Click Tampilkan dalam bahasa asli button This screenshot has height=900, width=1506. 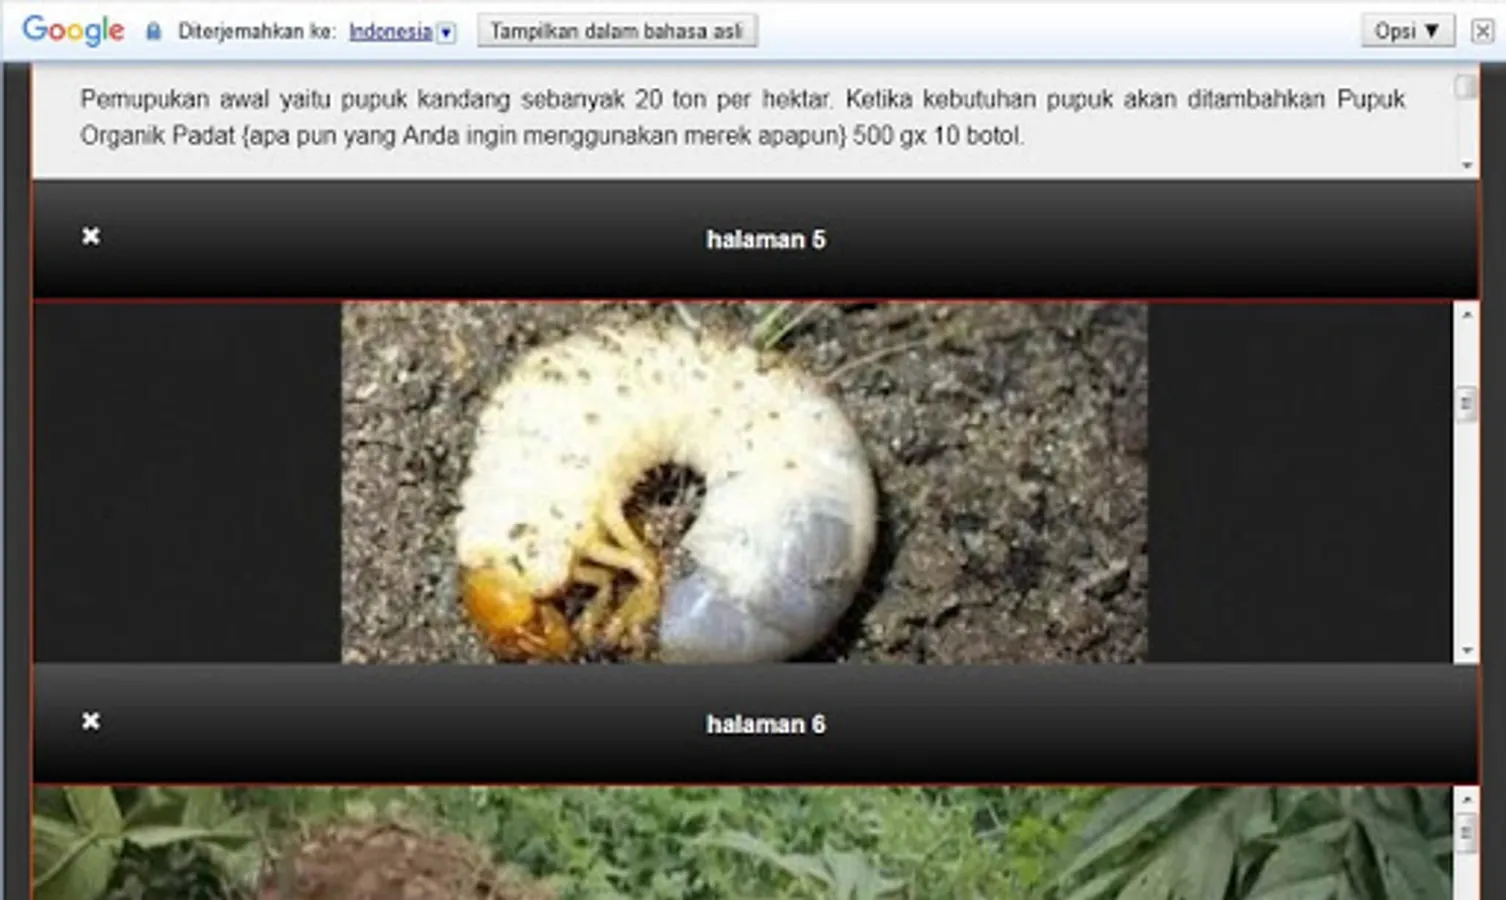tap(616, 31)
